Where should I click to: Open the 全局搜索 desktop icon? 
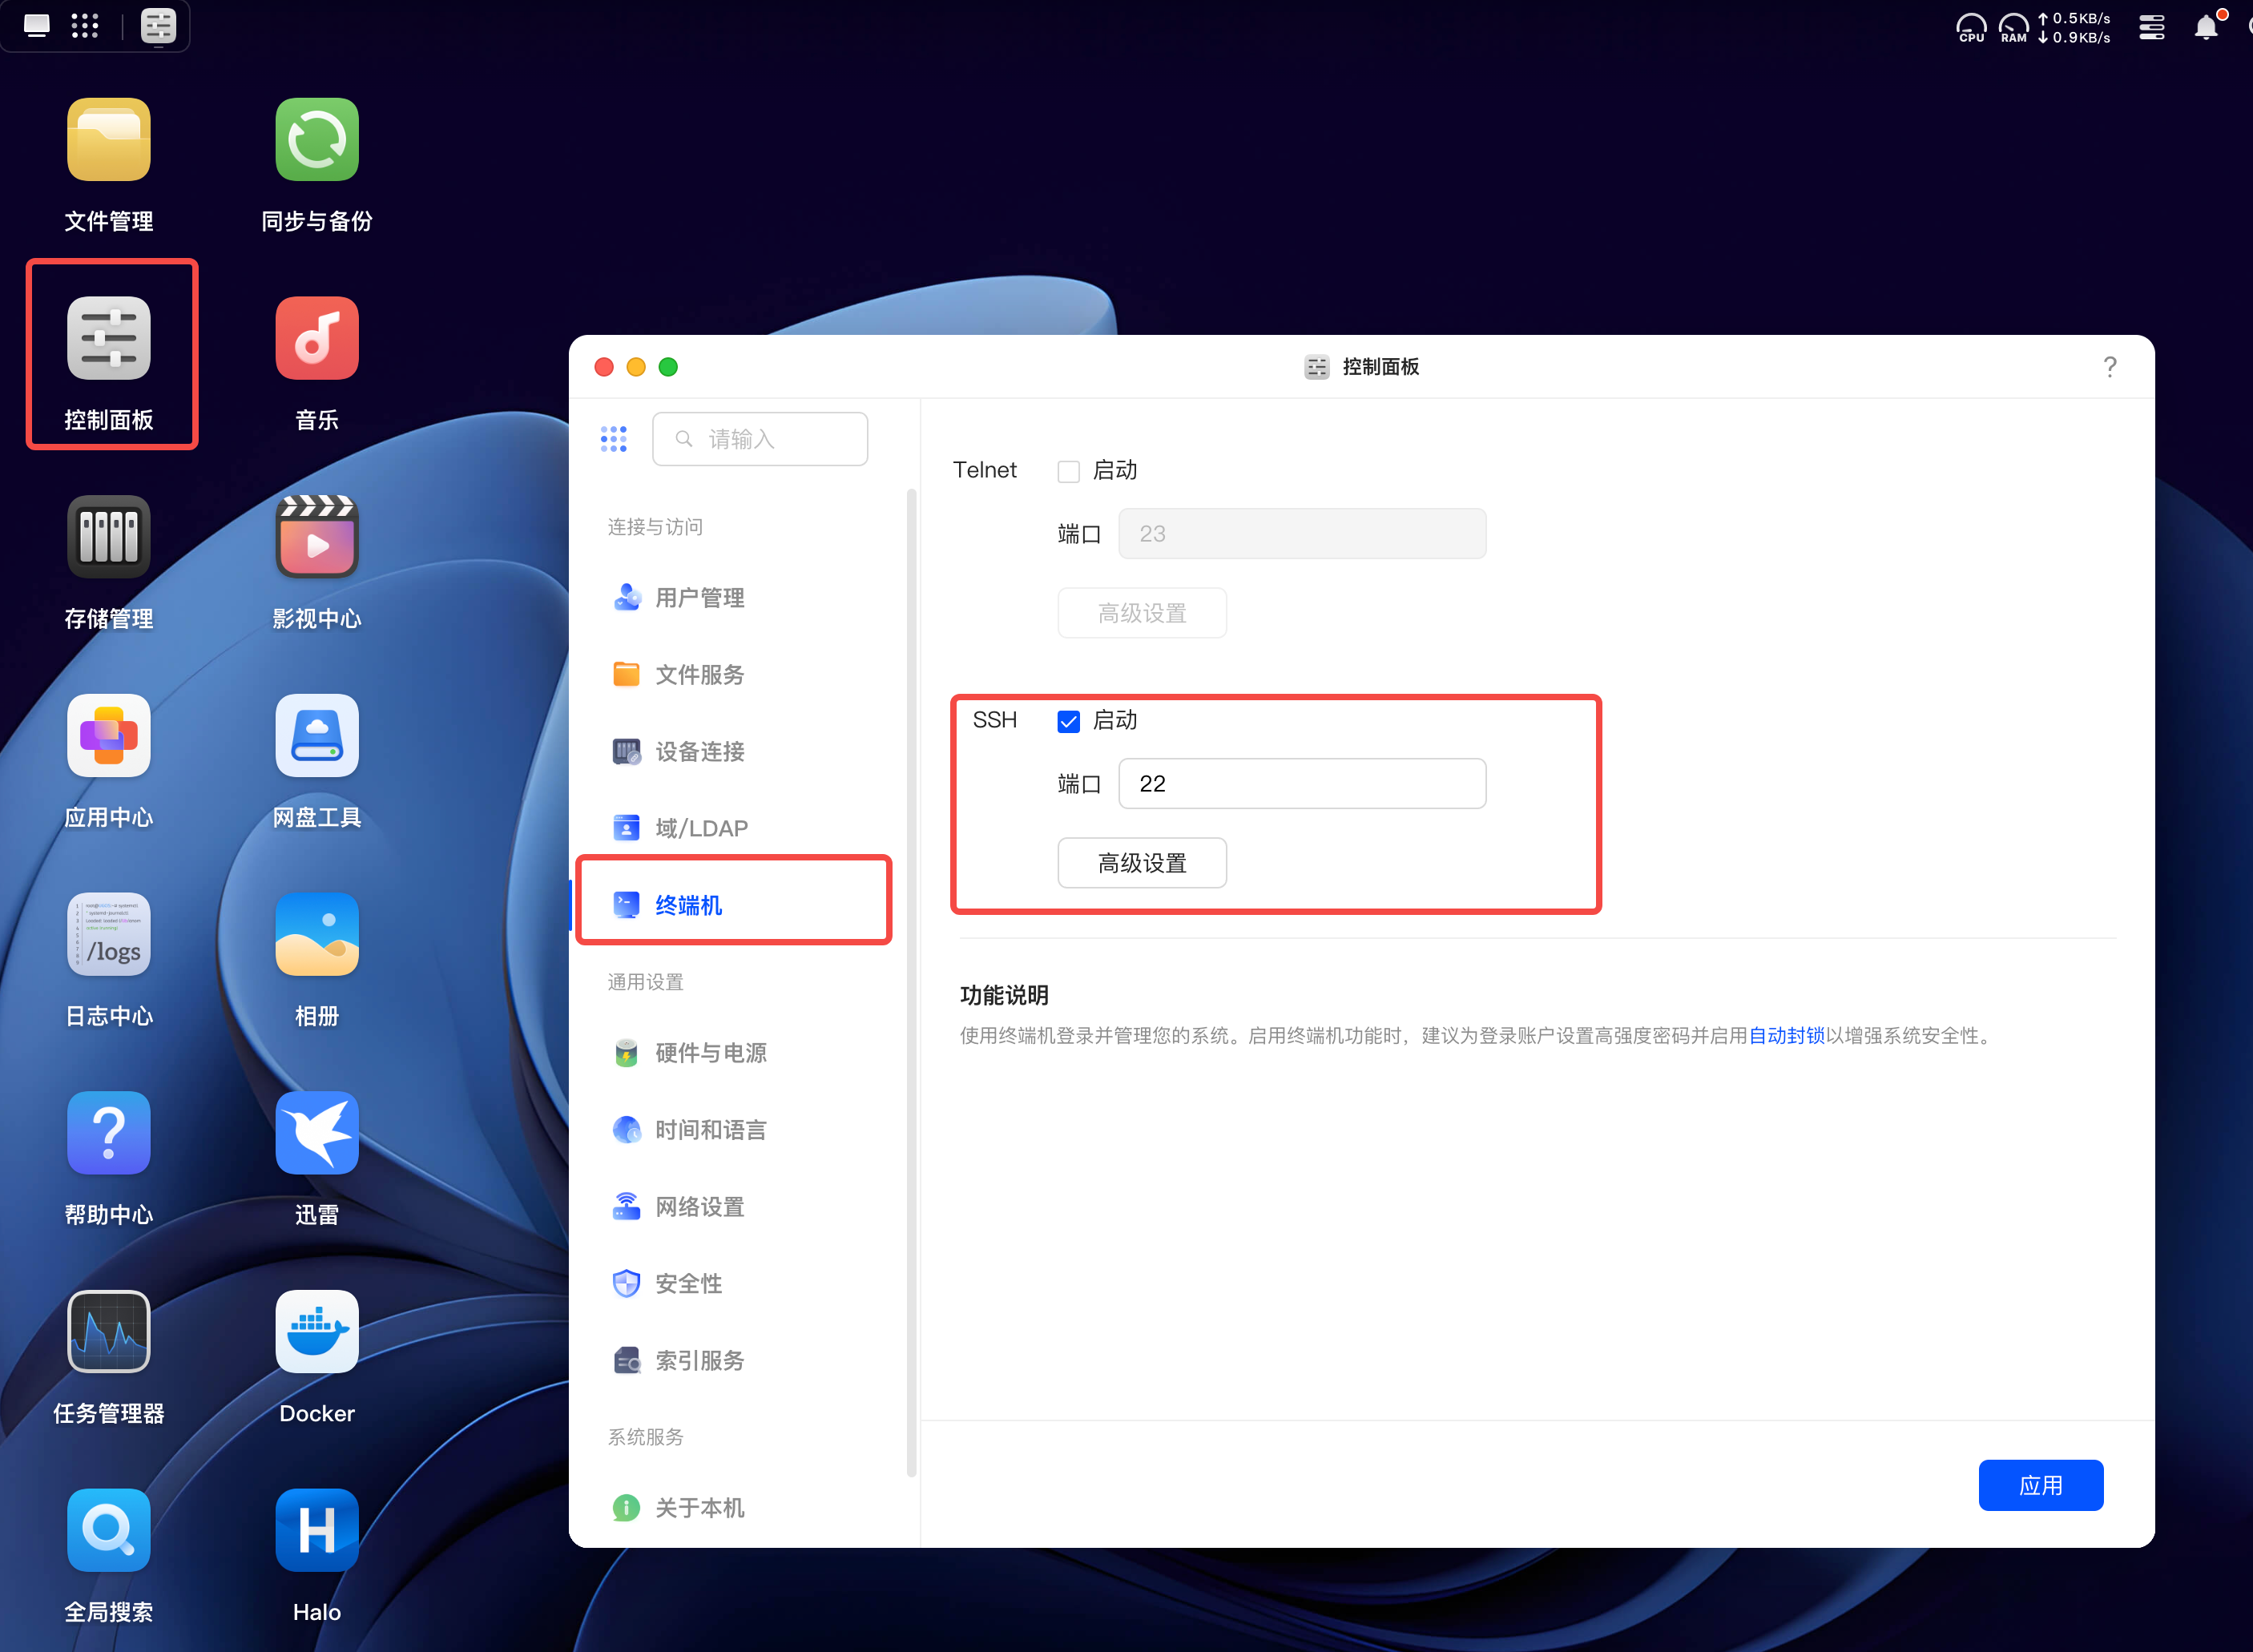[108, 1530]
